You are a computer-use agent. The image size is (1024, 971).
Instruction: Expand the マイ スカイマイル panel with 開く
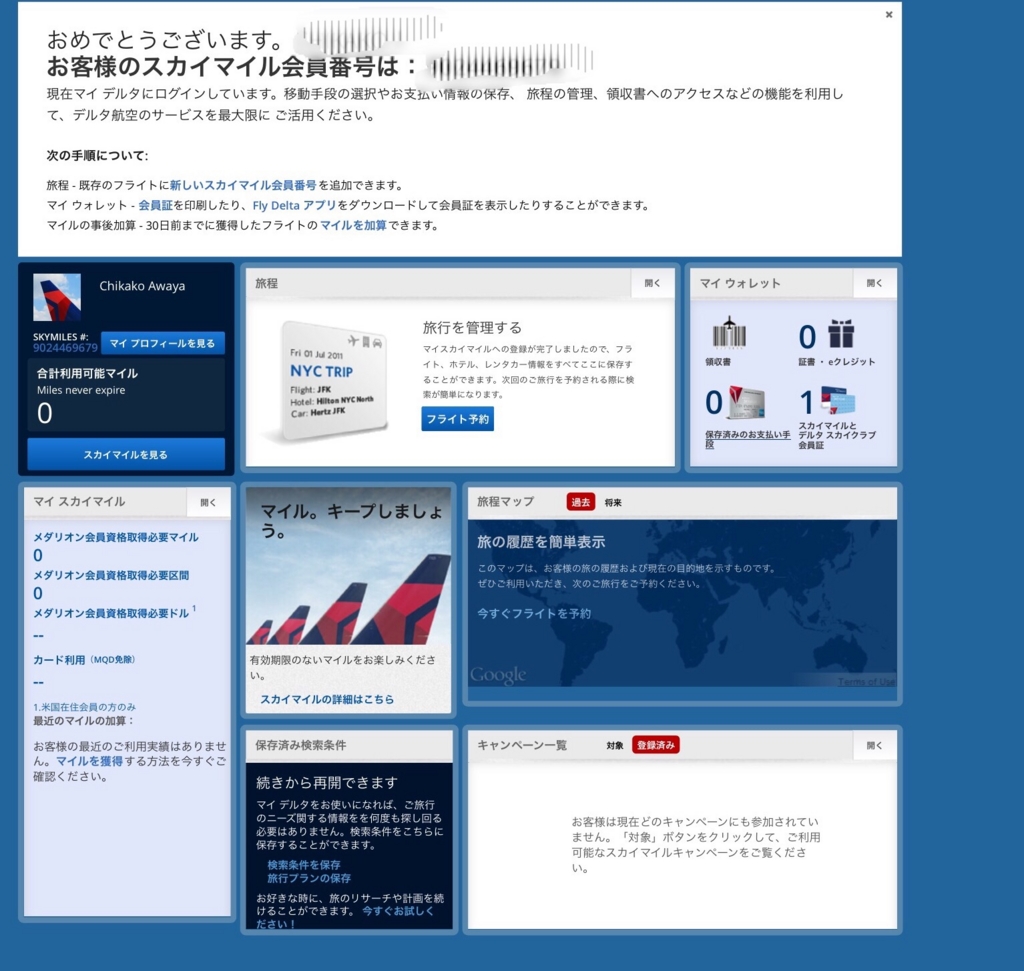click(208, 503)
